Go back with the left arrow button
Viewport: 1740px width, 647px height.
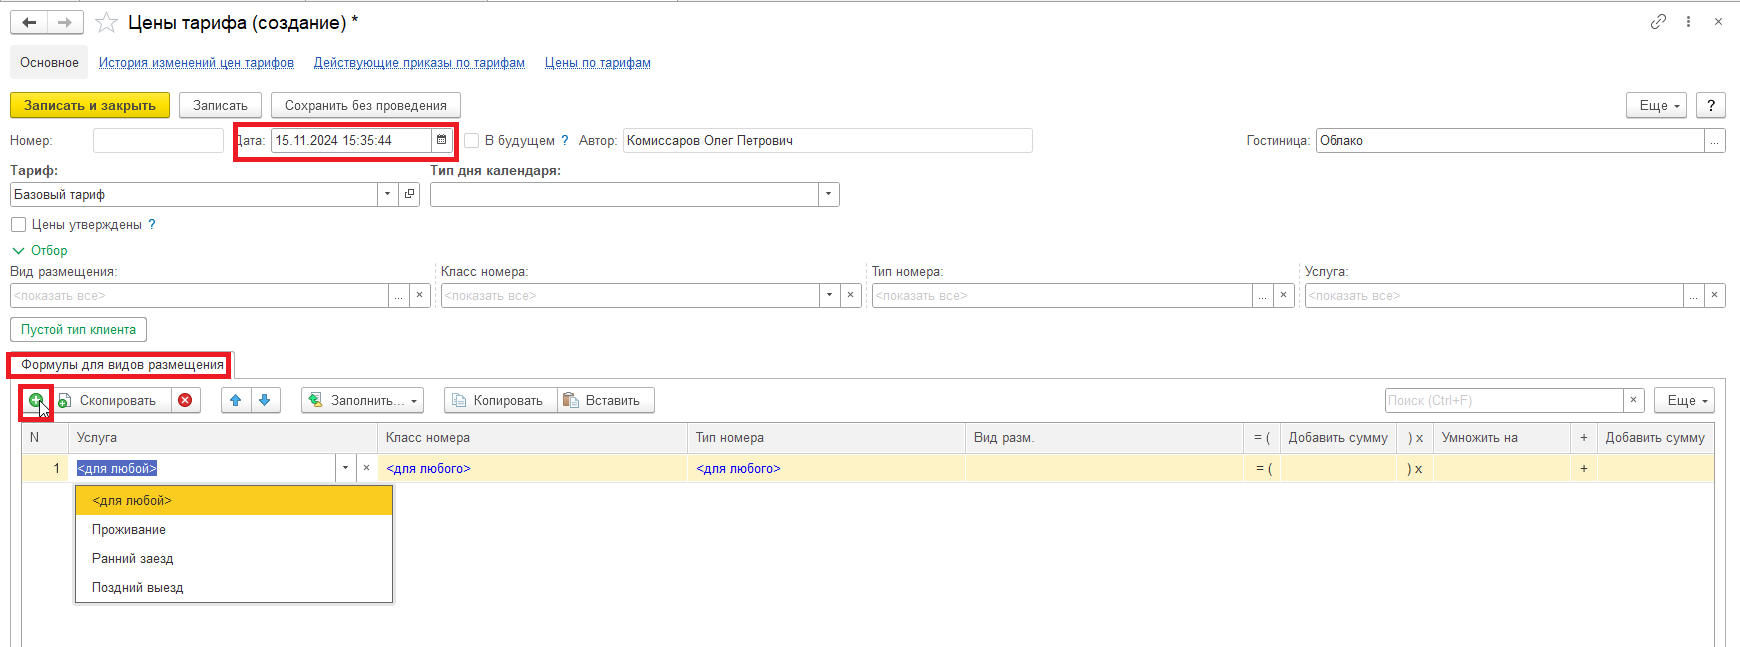coord(29,22)
